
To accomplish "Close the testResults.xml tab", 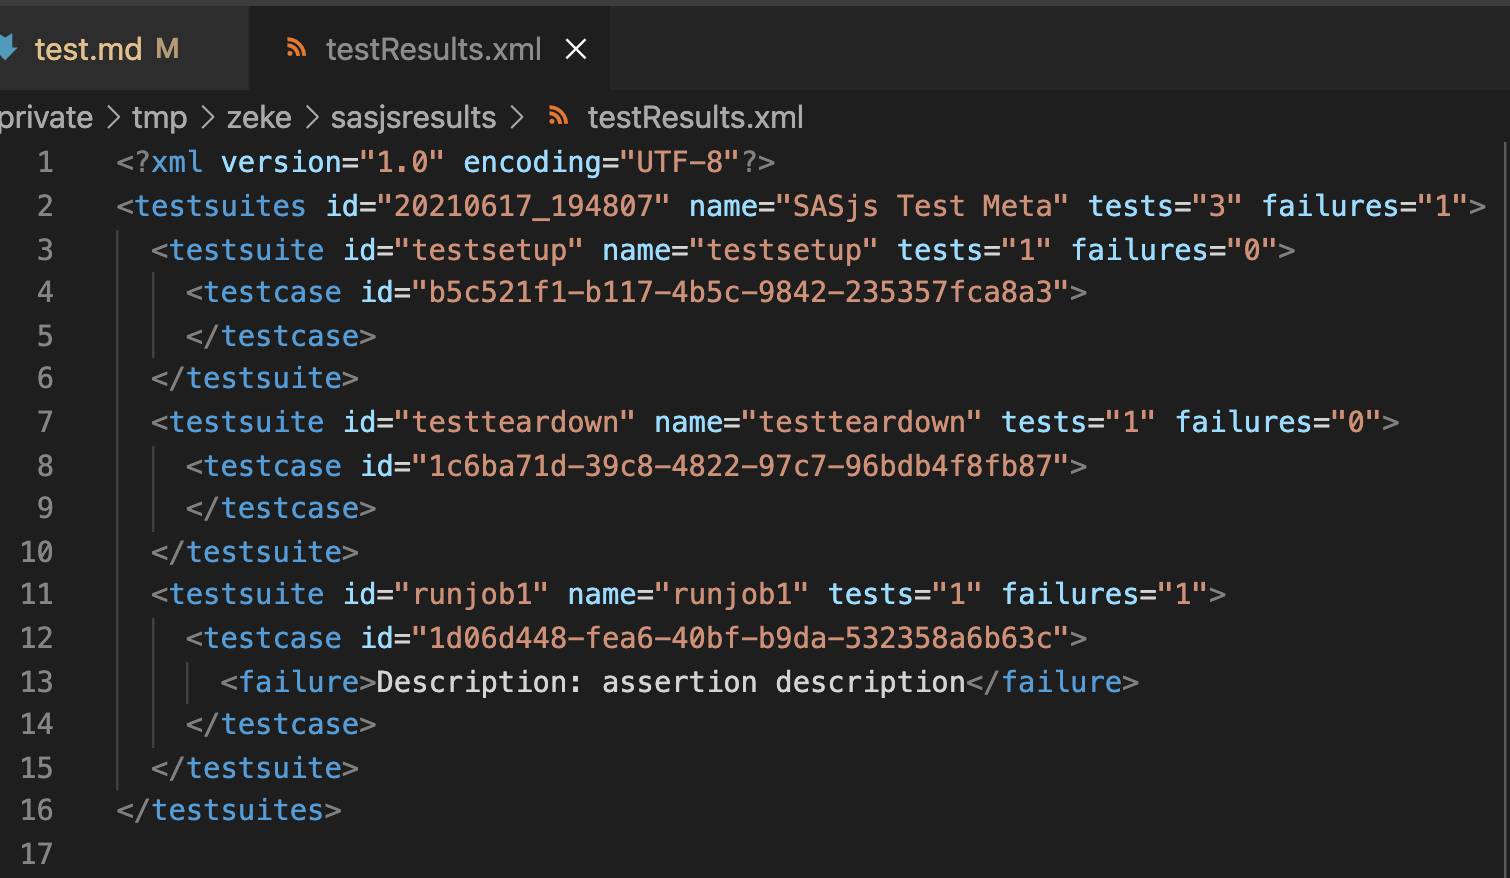I will 575,48.
